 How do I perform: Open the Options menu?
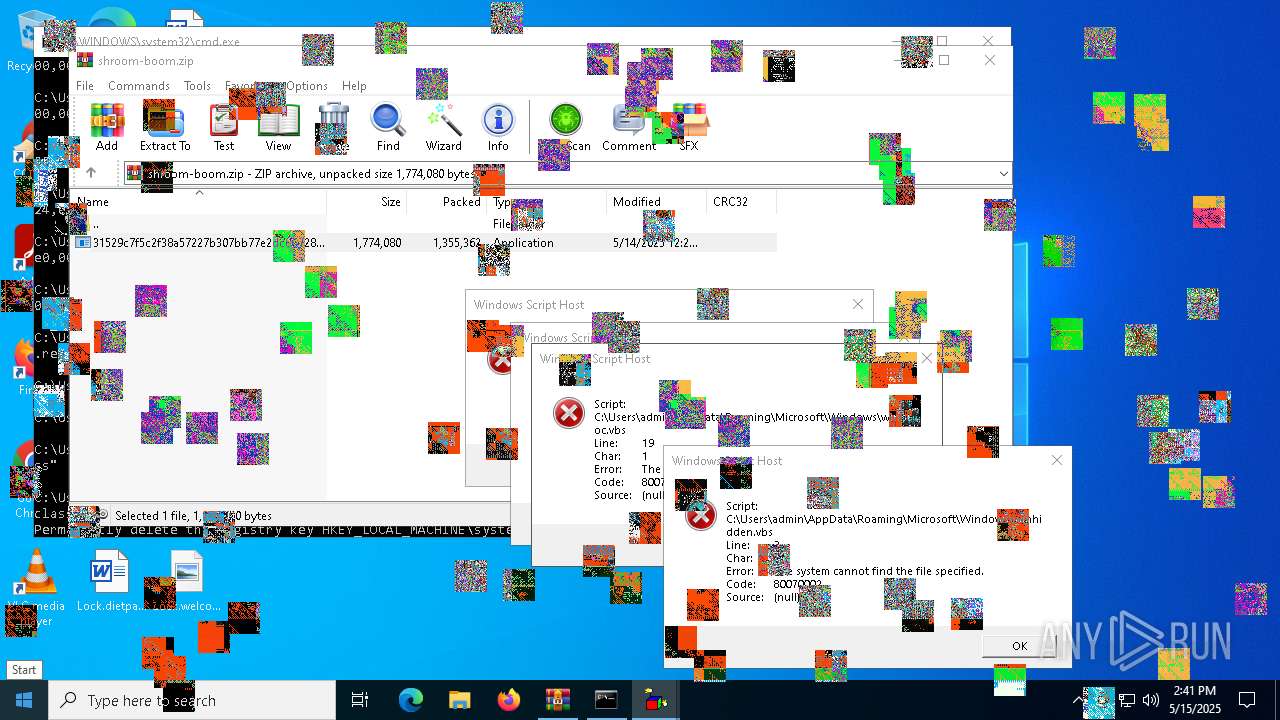click(307, 86)
